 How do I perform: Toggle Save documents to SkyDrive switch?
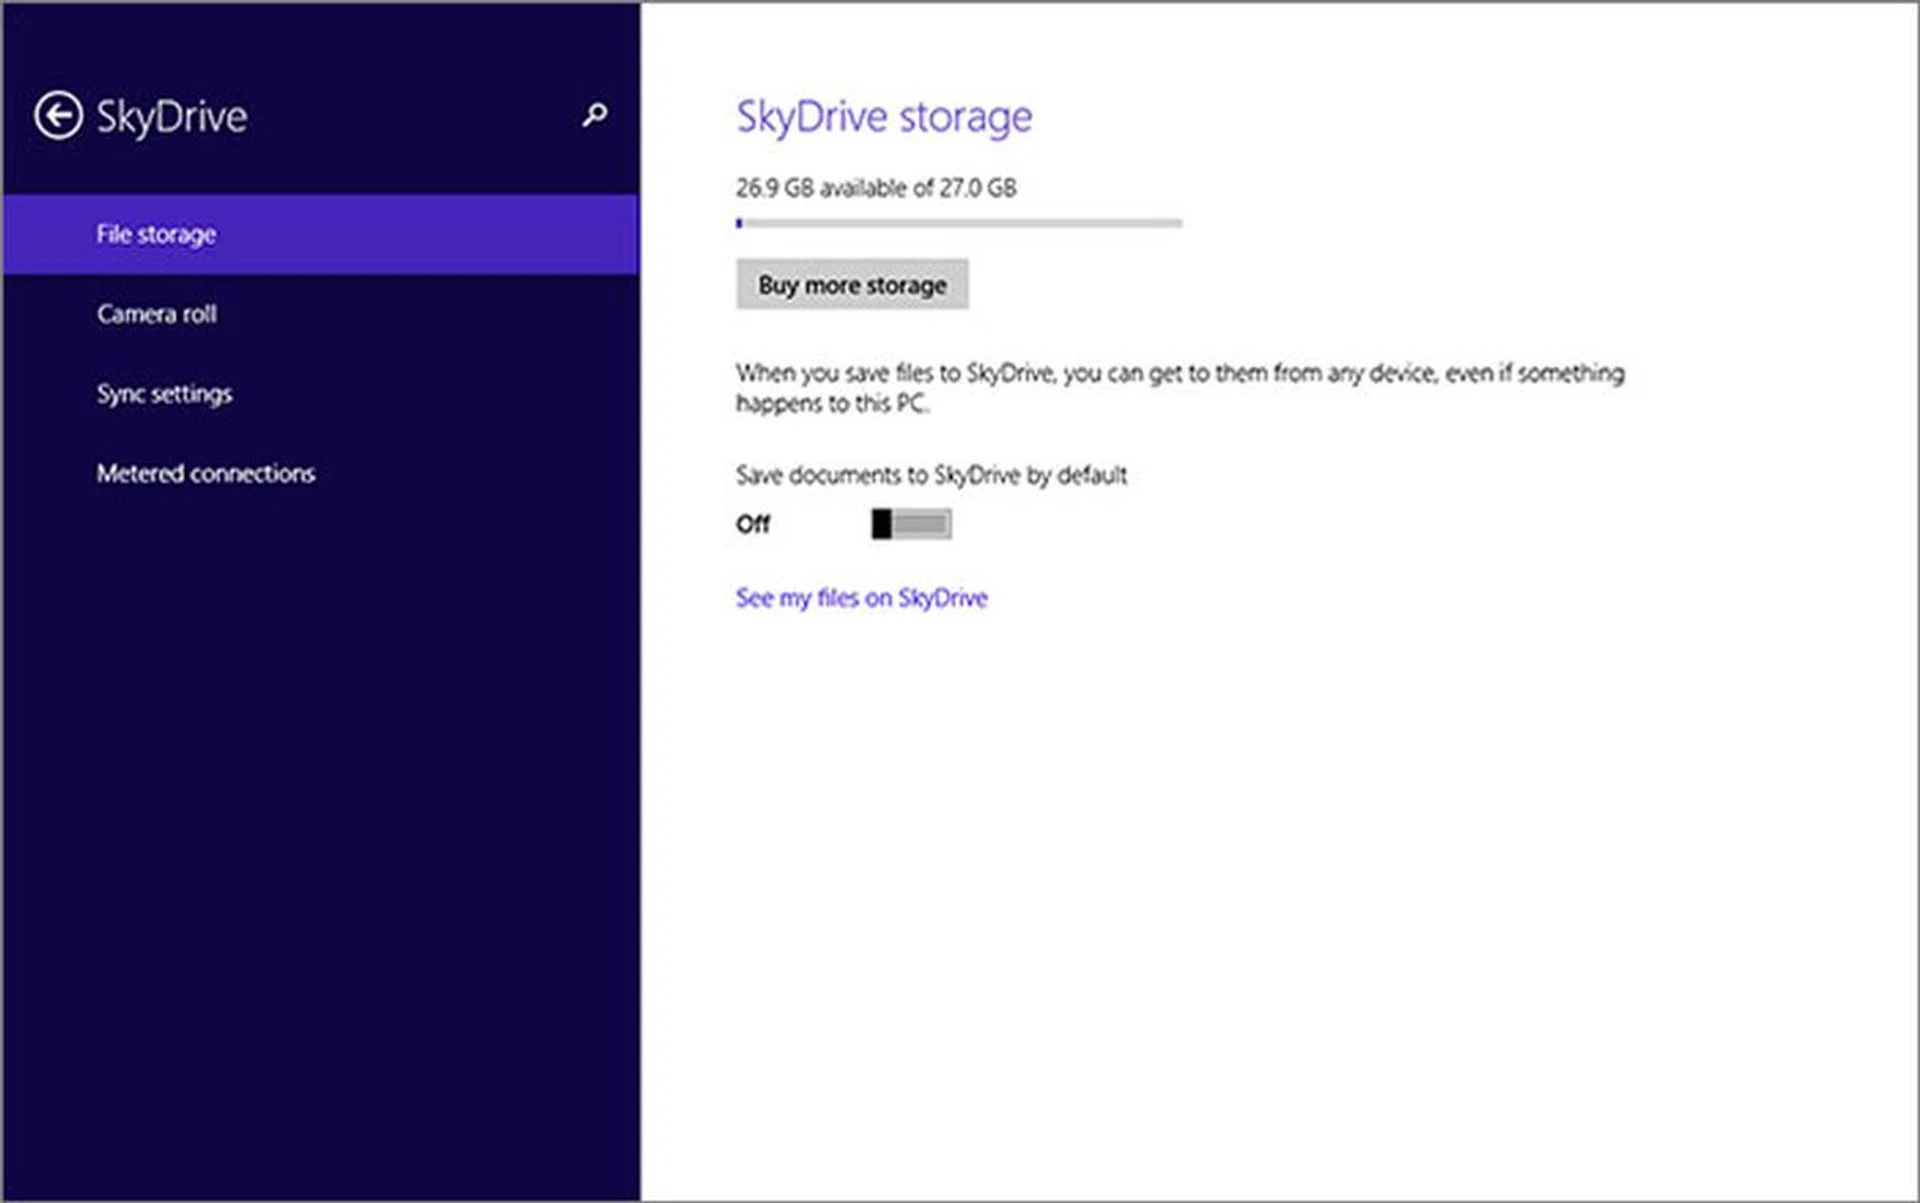tap(911, 524)
